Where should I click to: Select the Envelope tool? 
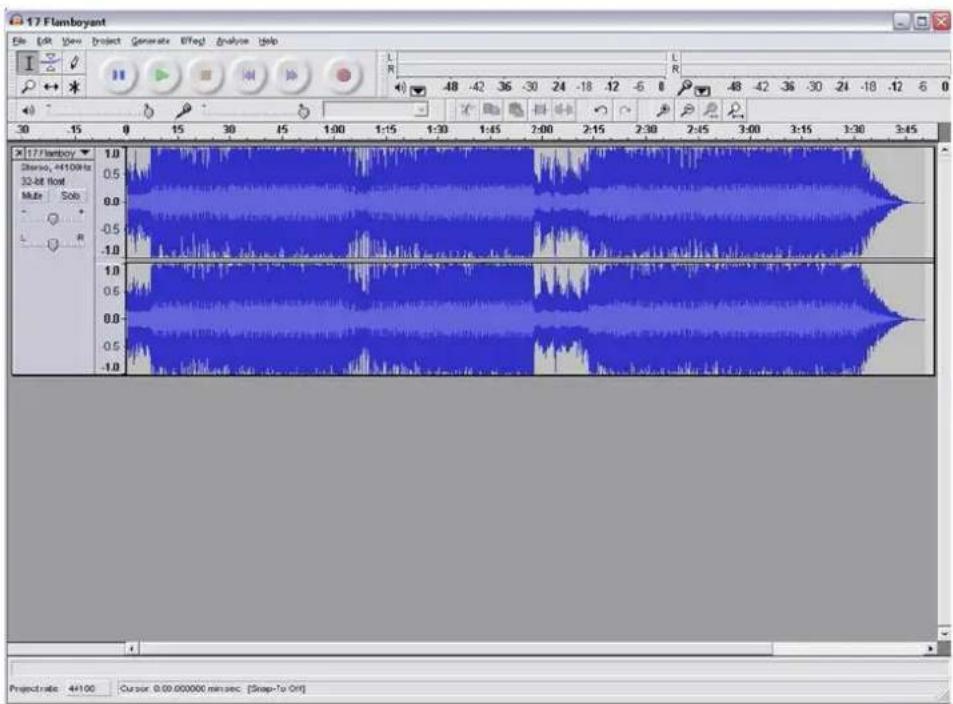(x=51, y=63)
